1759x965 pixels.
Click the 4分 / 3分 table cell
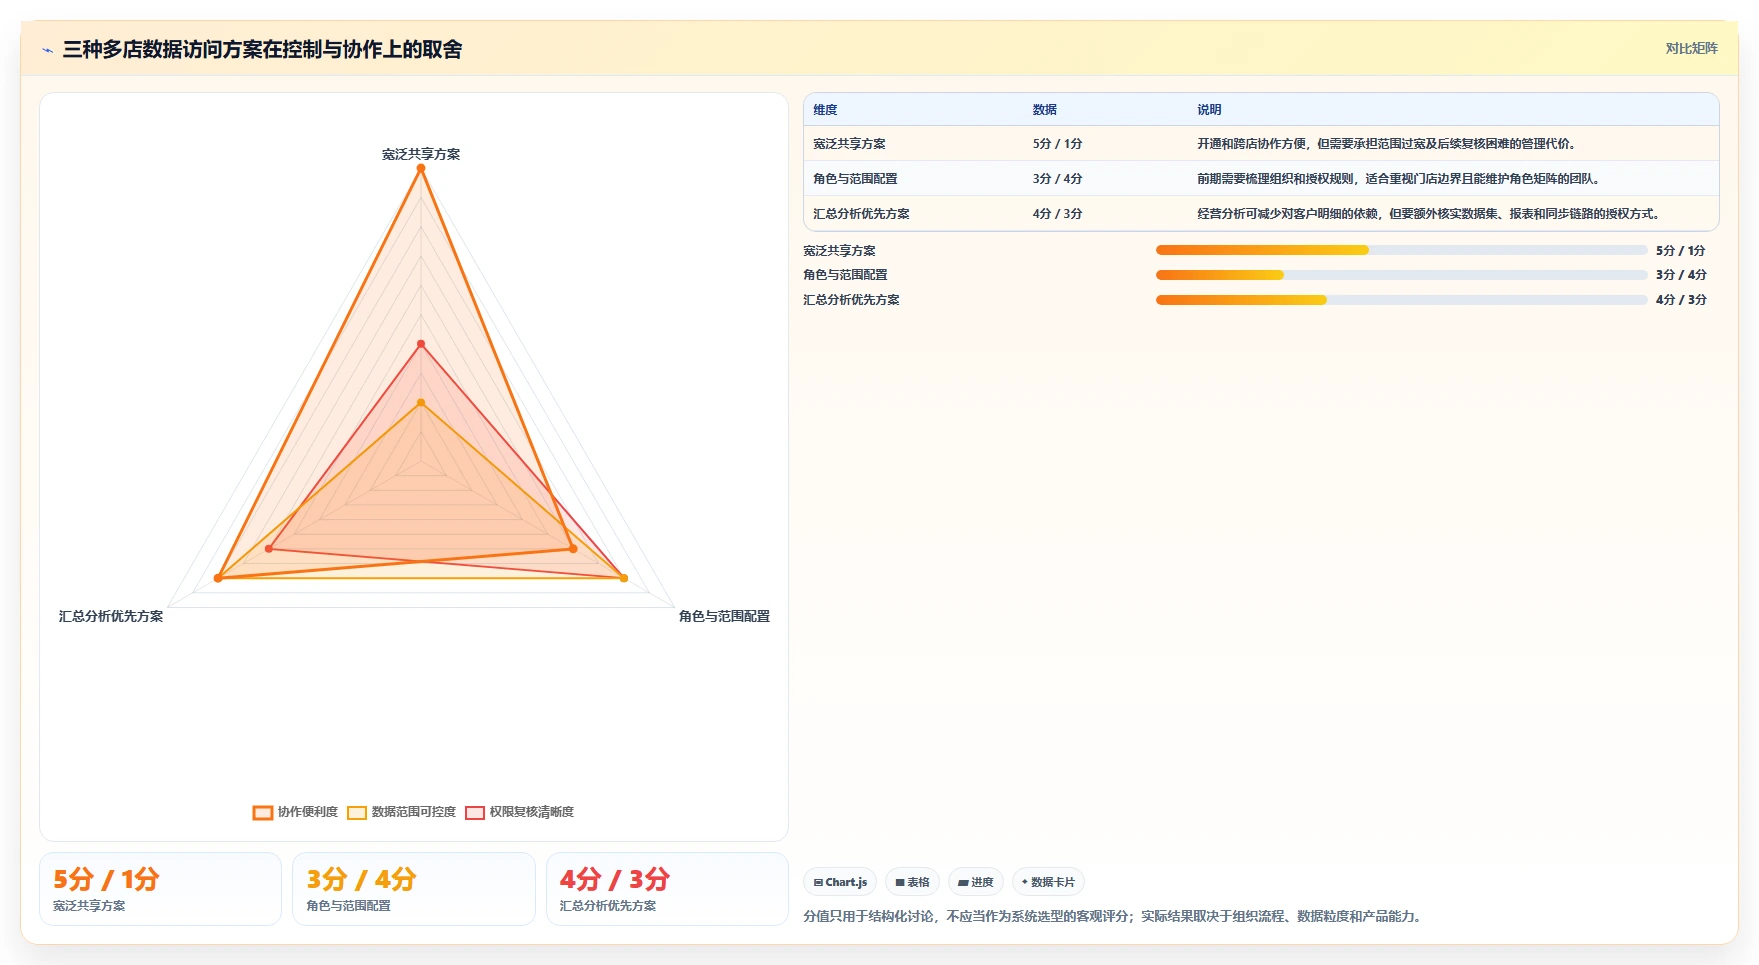pos(1057,214)
